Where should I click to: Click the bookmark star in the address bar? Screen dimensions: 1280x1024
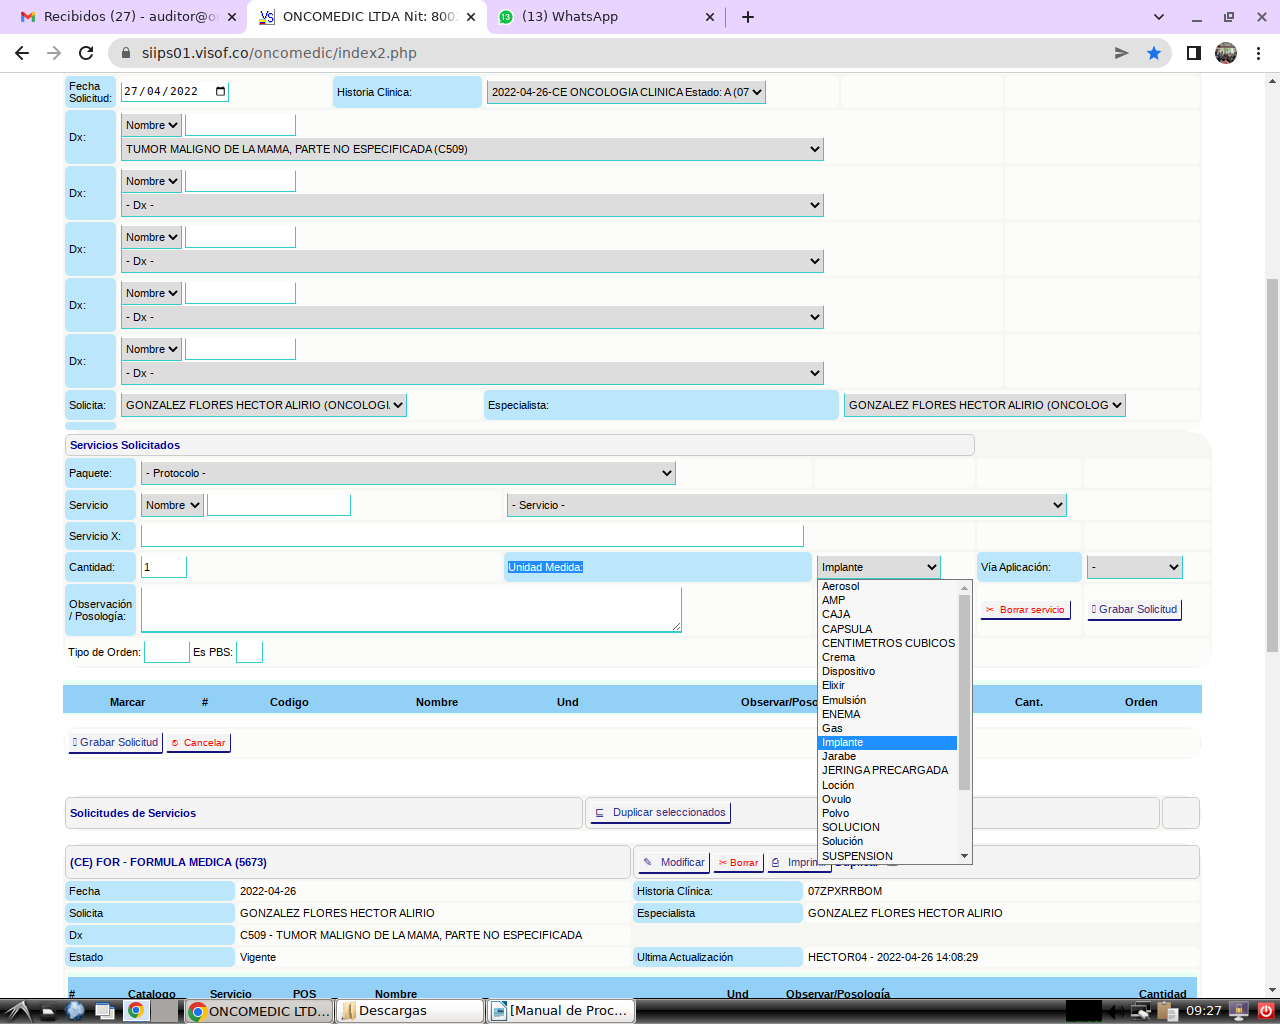coord(1154,53)
